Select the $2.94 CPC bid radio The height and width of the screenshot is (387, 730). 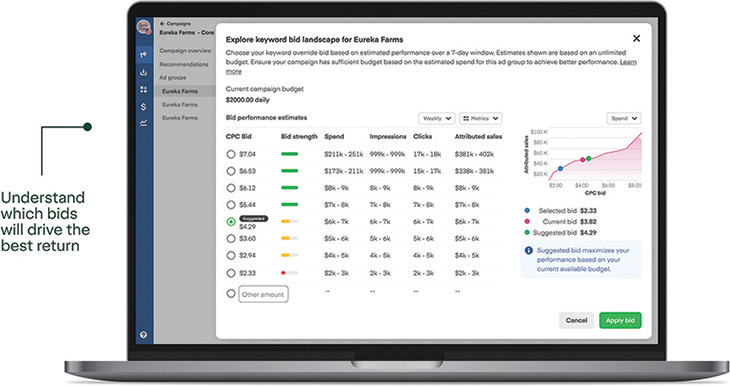(x=230, y=255)
